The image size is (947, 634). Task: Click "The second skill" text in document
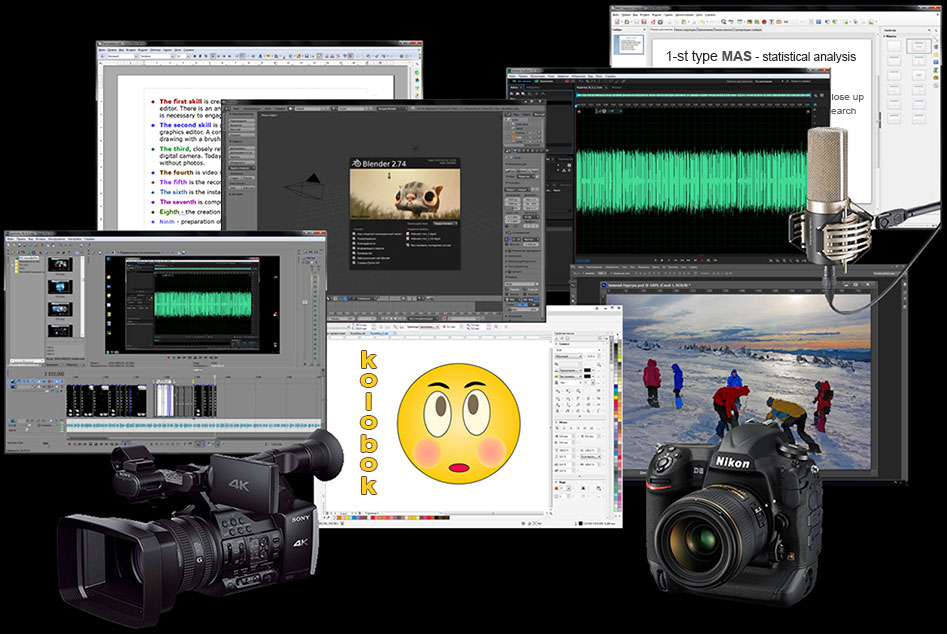coord(185,125)
